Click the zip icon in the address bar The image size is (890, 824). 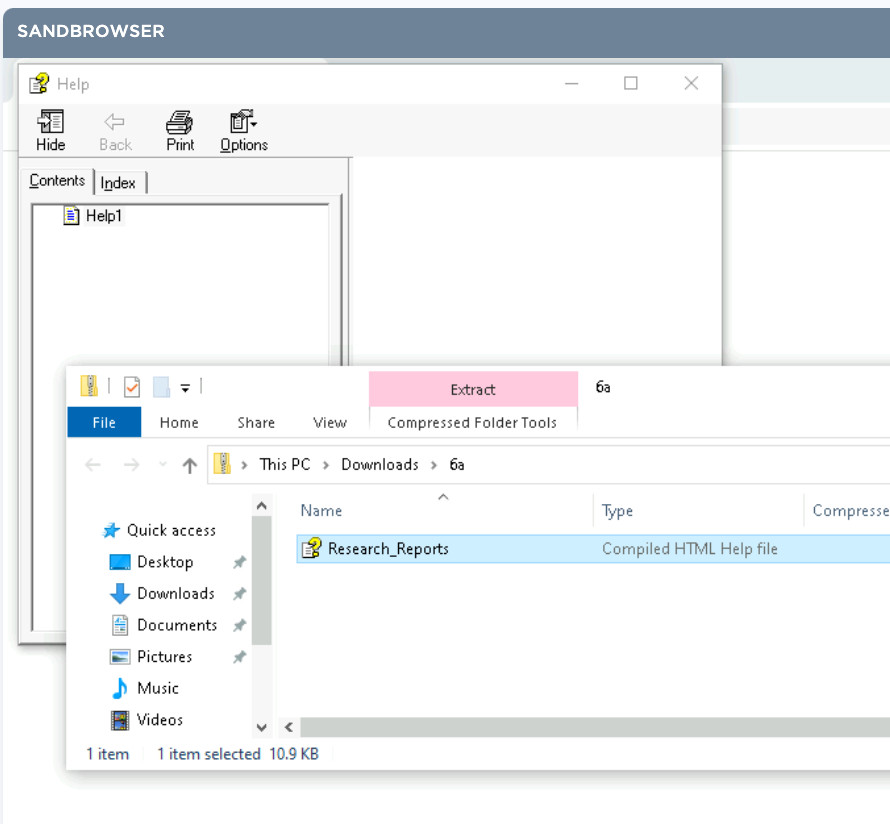point(222,464)
